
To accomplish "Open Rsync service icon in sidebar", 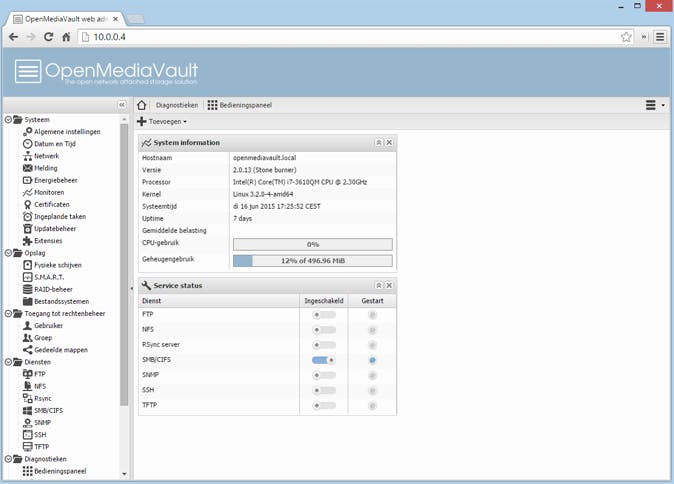I will [28, 398].
